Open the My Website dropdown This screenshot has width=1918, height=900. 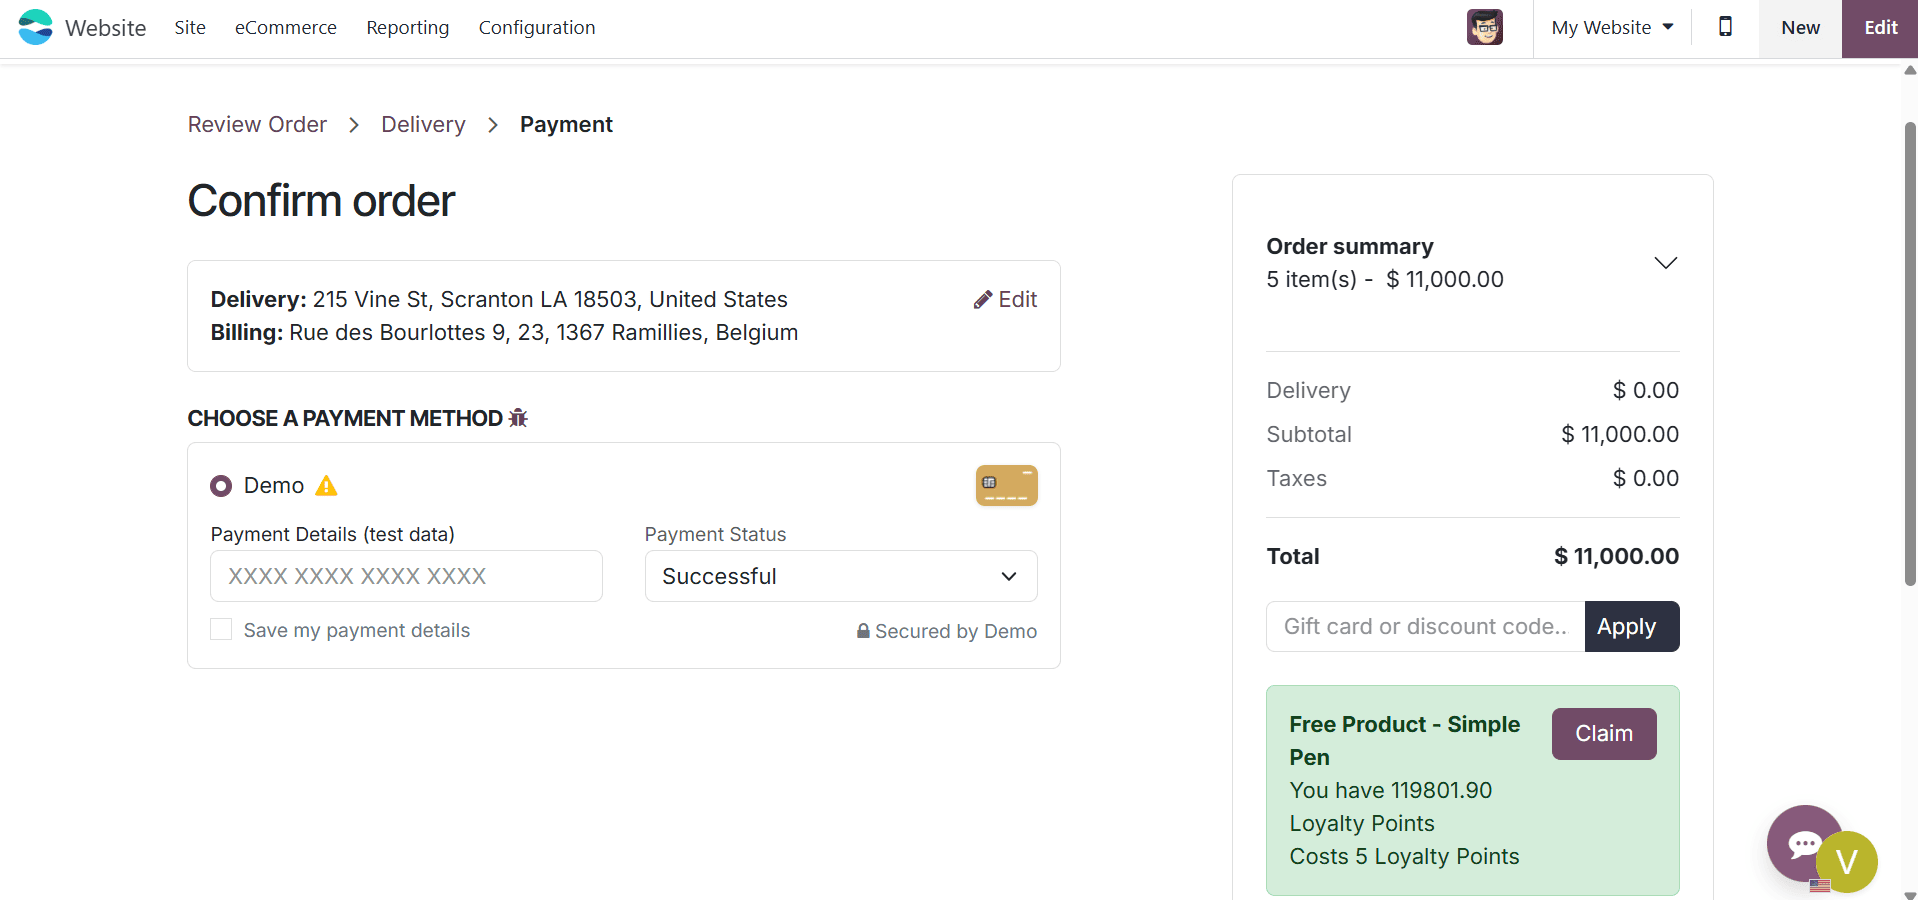(x=1610, y=27)
